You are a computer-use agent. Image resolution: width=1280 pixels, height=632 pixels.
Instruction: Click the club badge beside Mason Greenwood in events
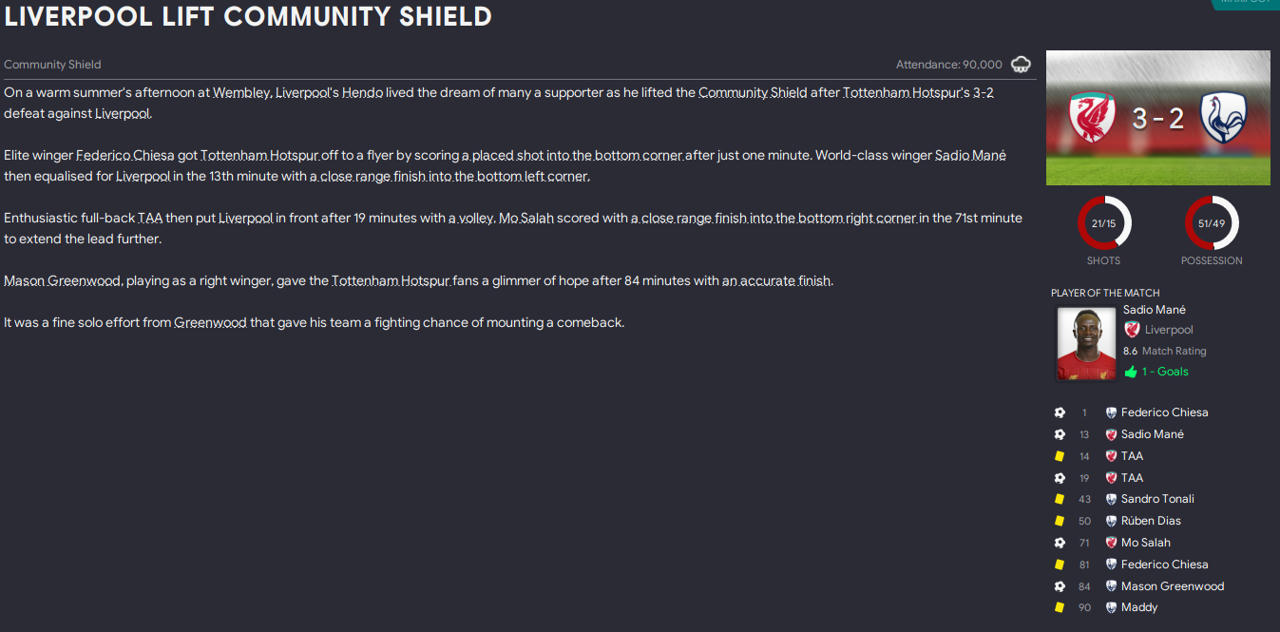[x=1111, y=587]
